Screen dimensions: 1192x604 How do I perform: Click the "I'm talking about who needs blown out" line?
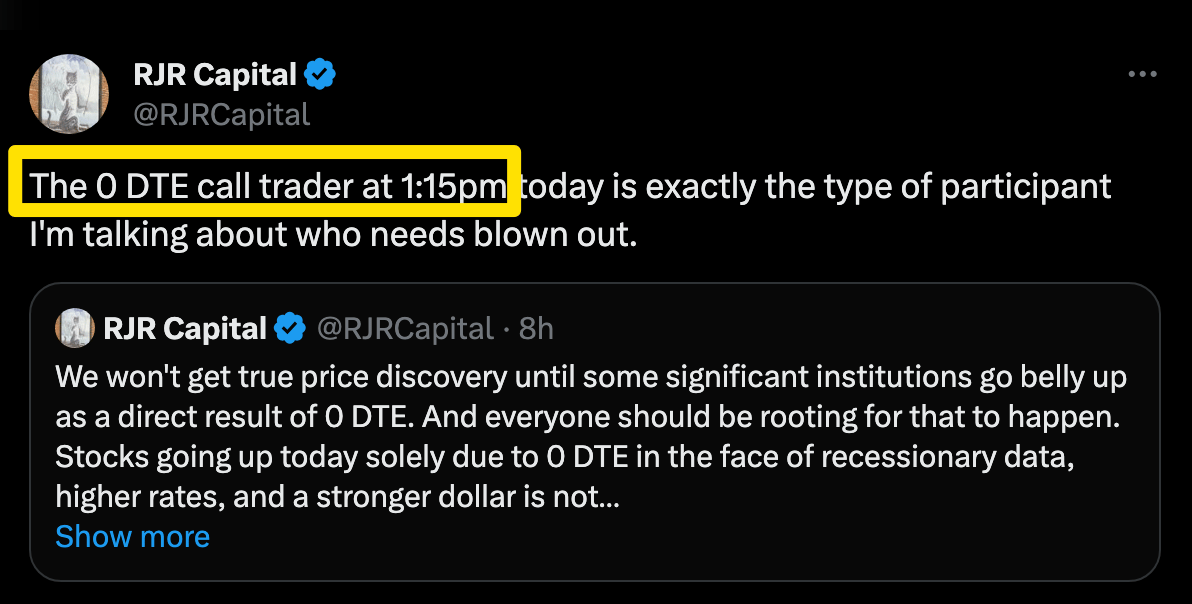click(x=333, y=235)
